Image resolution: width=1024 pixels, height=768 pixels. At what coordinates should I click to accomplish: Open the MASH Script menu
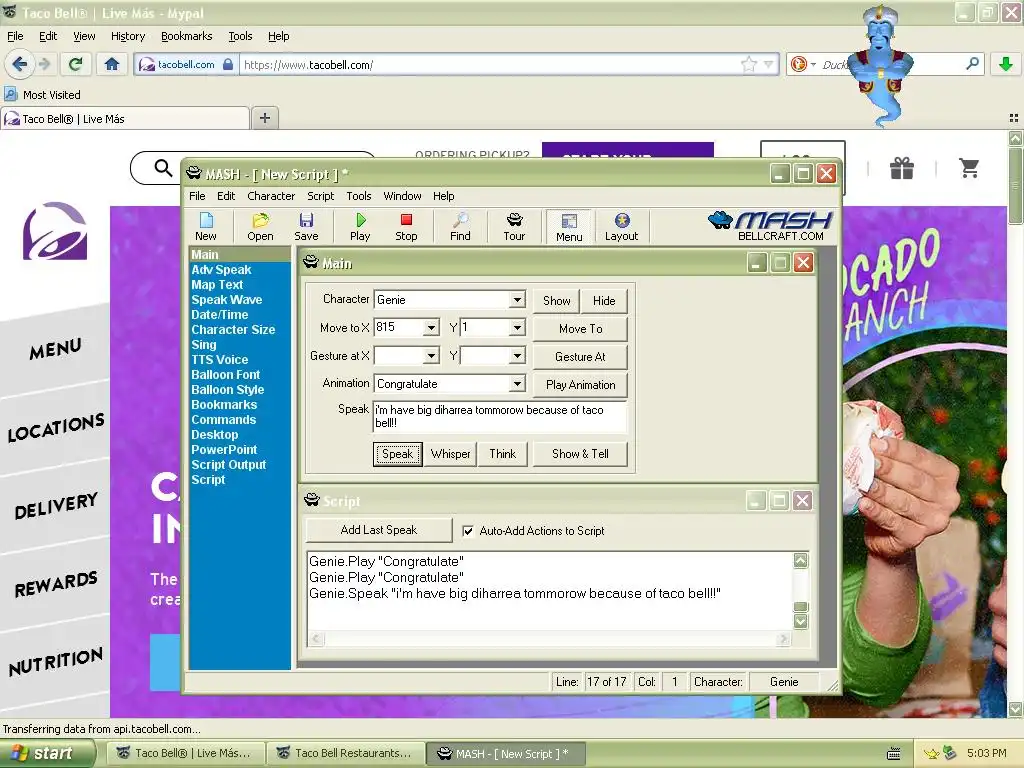(x=321, y=196)
